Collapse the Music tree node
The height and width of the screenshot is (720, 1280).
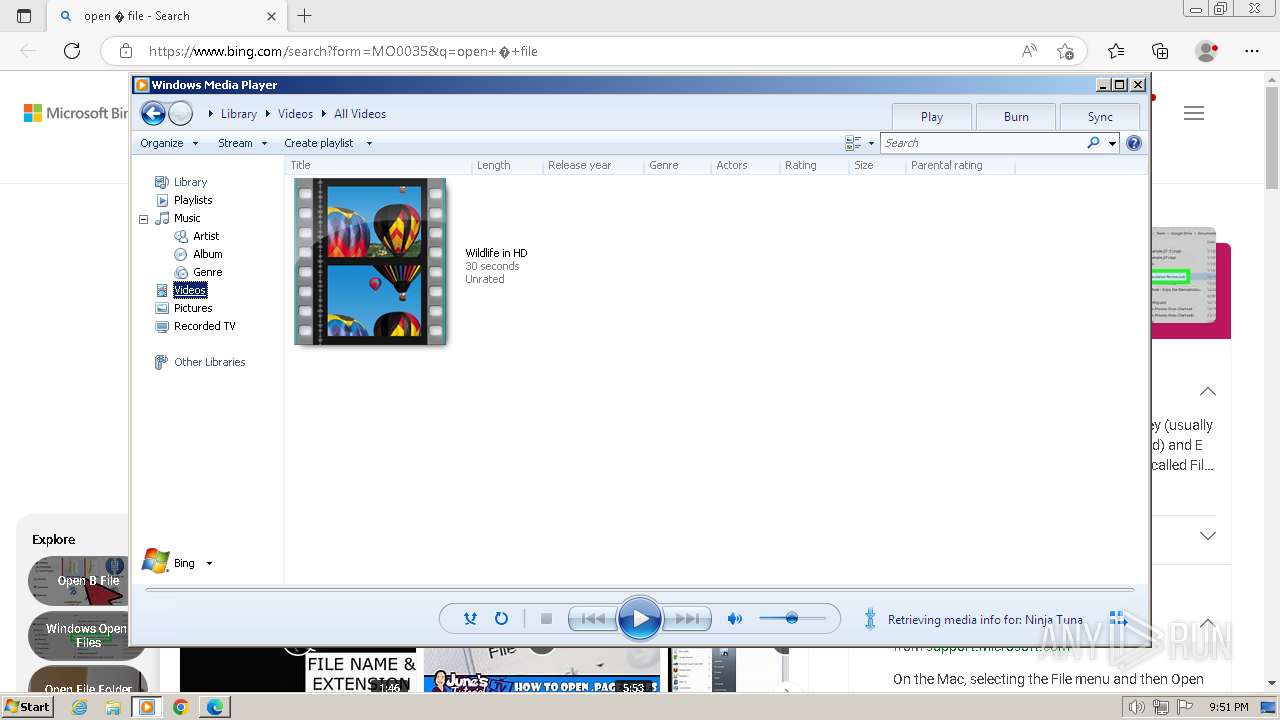coord(143,218)
